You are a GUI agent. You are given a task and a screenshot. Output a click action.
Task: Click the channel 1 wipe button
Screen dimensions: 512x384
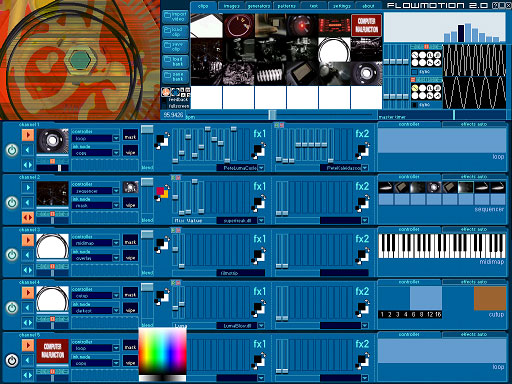click(130, 152)
